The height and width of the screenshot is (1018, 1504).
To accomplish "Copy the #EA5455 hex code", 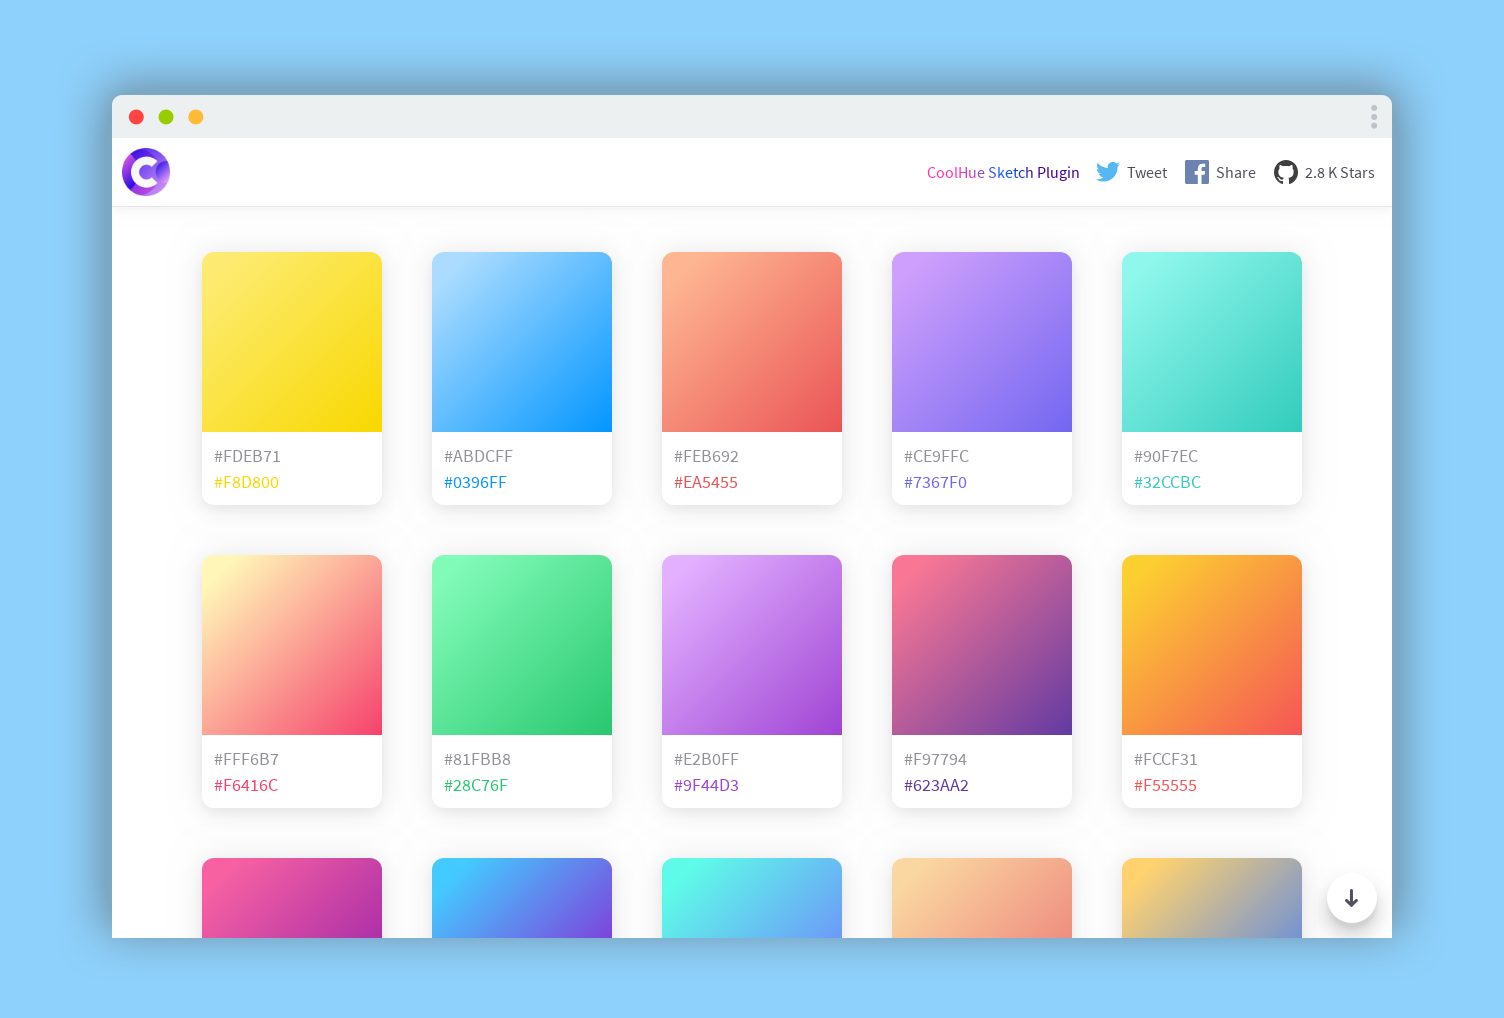I will [x=706, y=482].
